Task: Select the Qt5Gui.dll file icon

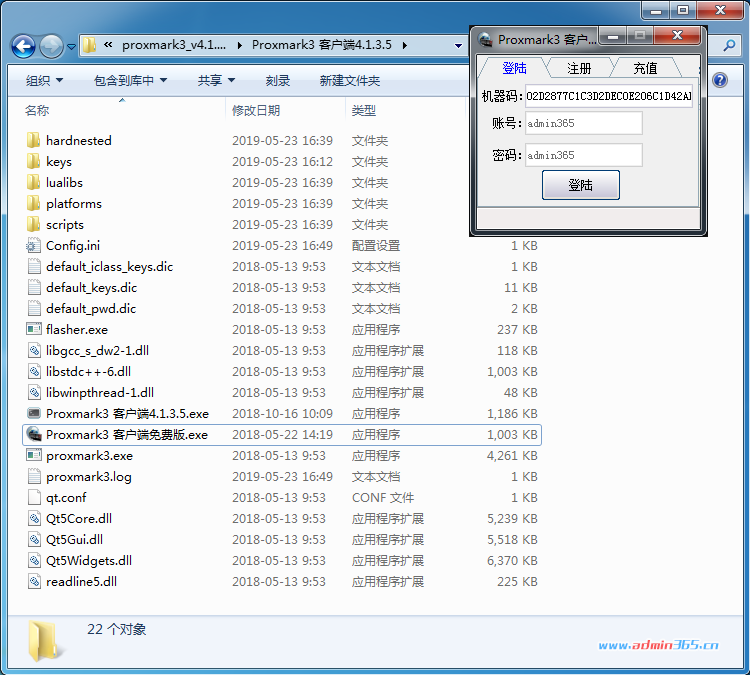Action: click(x=34, y=540)
